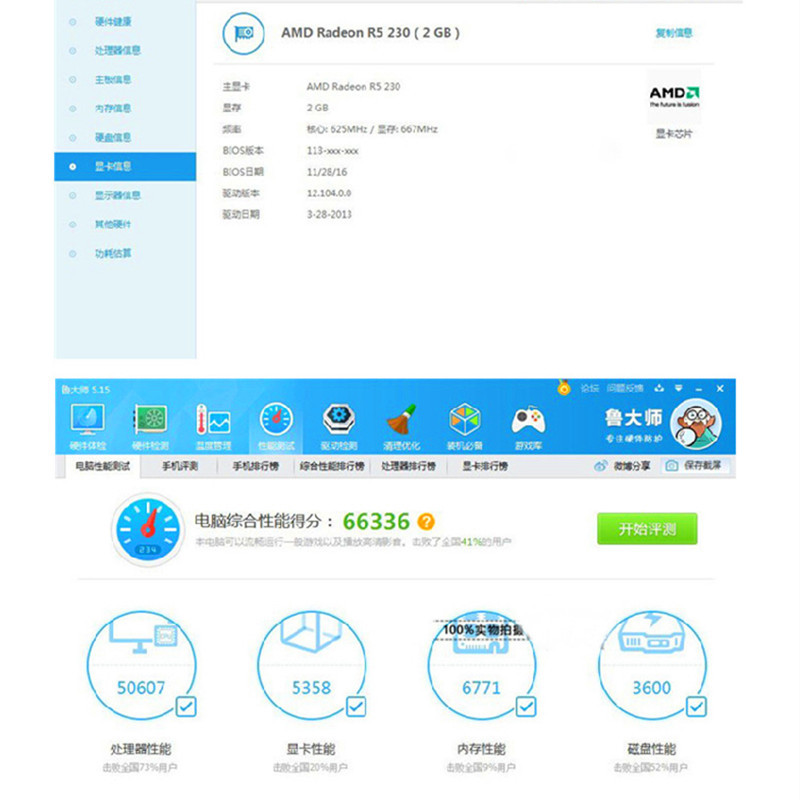The image size is (800, 800).
Task: Click the driver date value 3-28-2013
Action: (329, 214)
